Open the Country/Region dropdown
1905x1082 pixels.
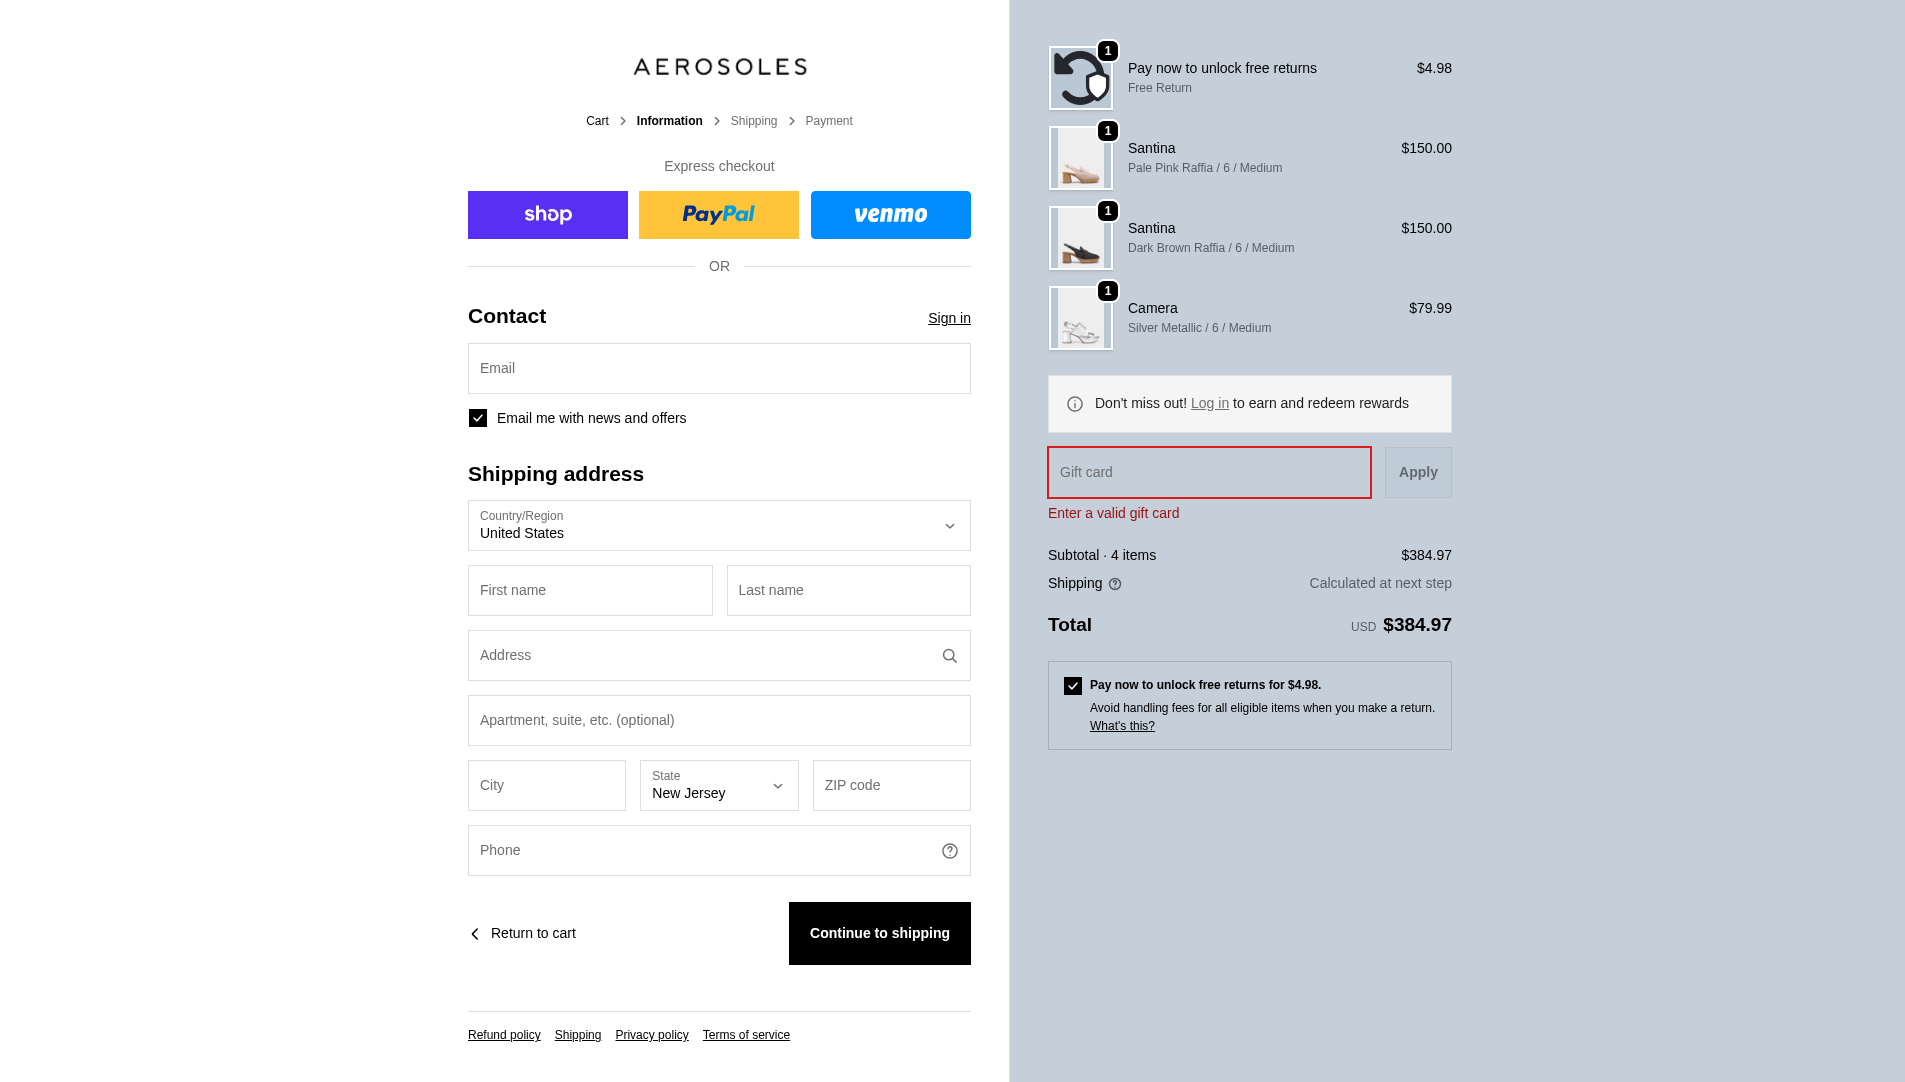[719, 526]
